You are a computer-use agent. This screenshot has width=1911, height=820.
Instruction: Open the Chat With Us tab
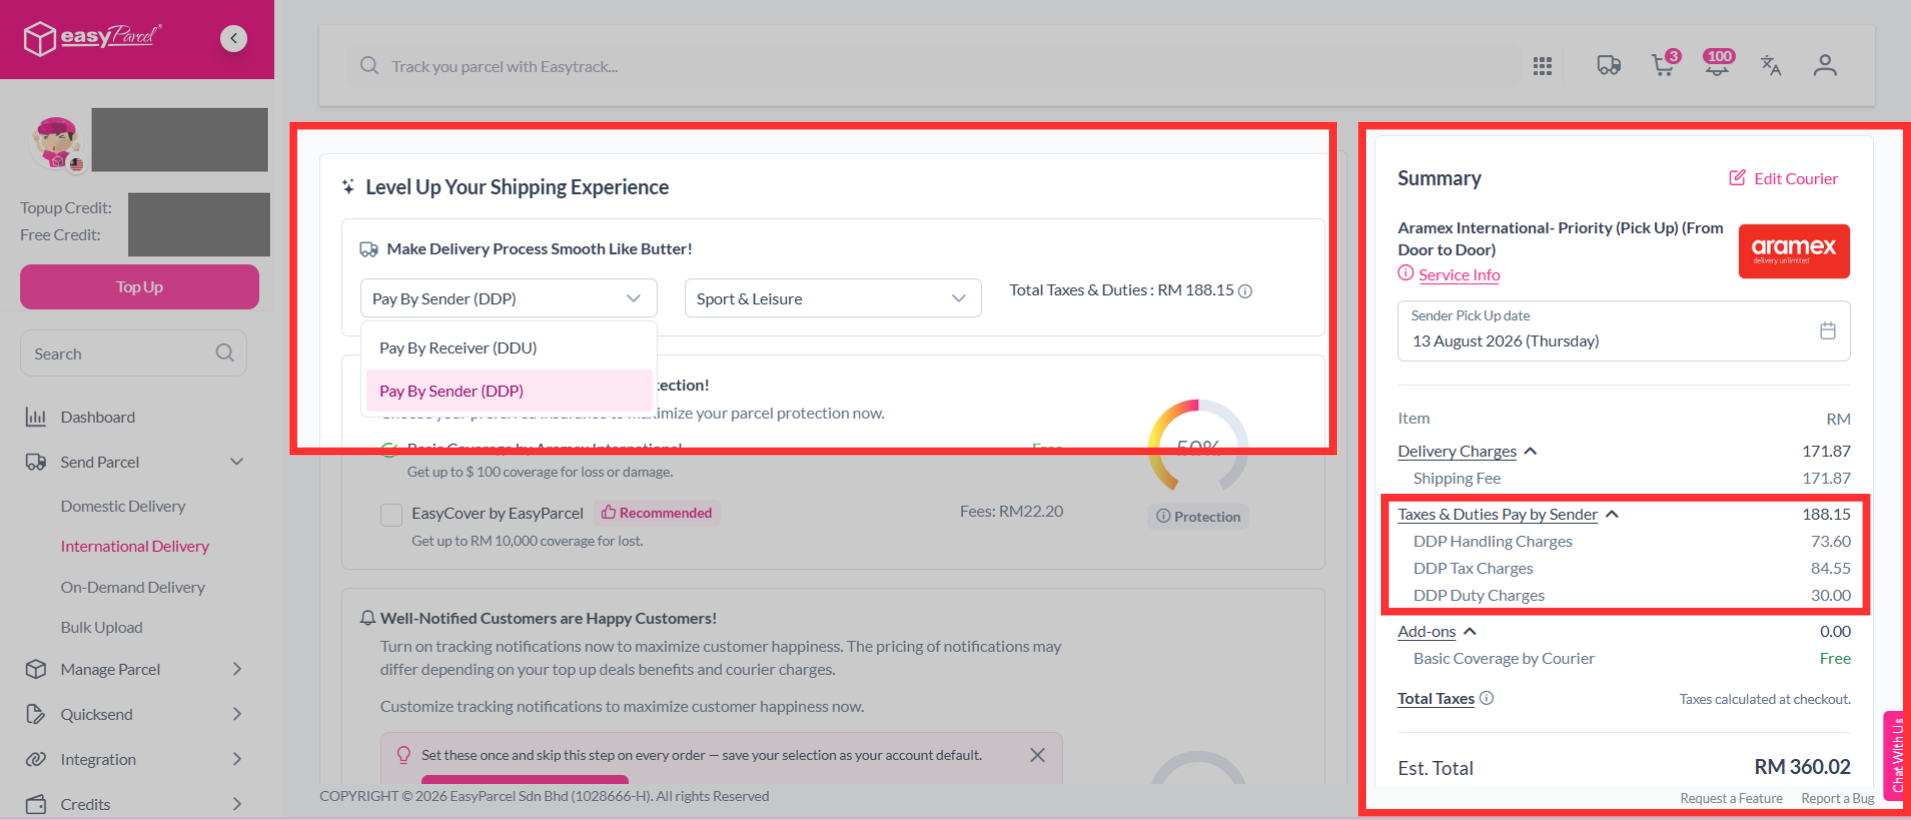(1897, 756)
